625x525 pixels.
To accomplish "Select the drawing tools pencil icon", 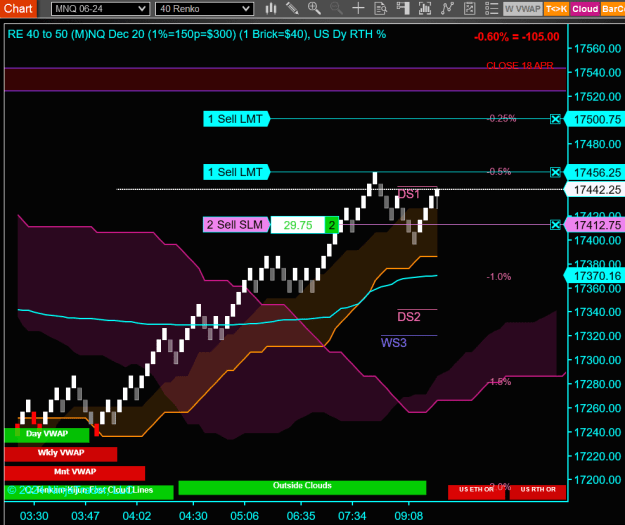I will tap(293, 8).
